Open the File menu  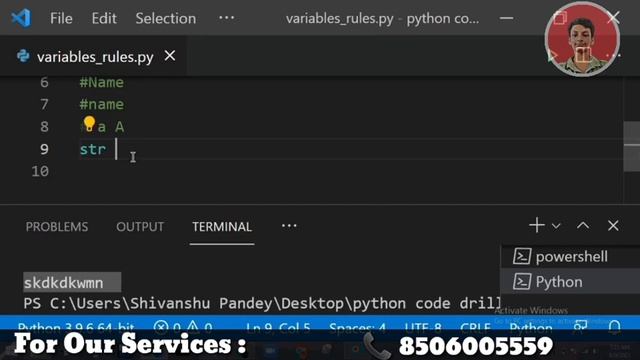[x=61, y=18]
